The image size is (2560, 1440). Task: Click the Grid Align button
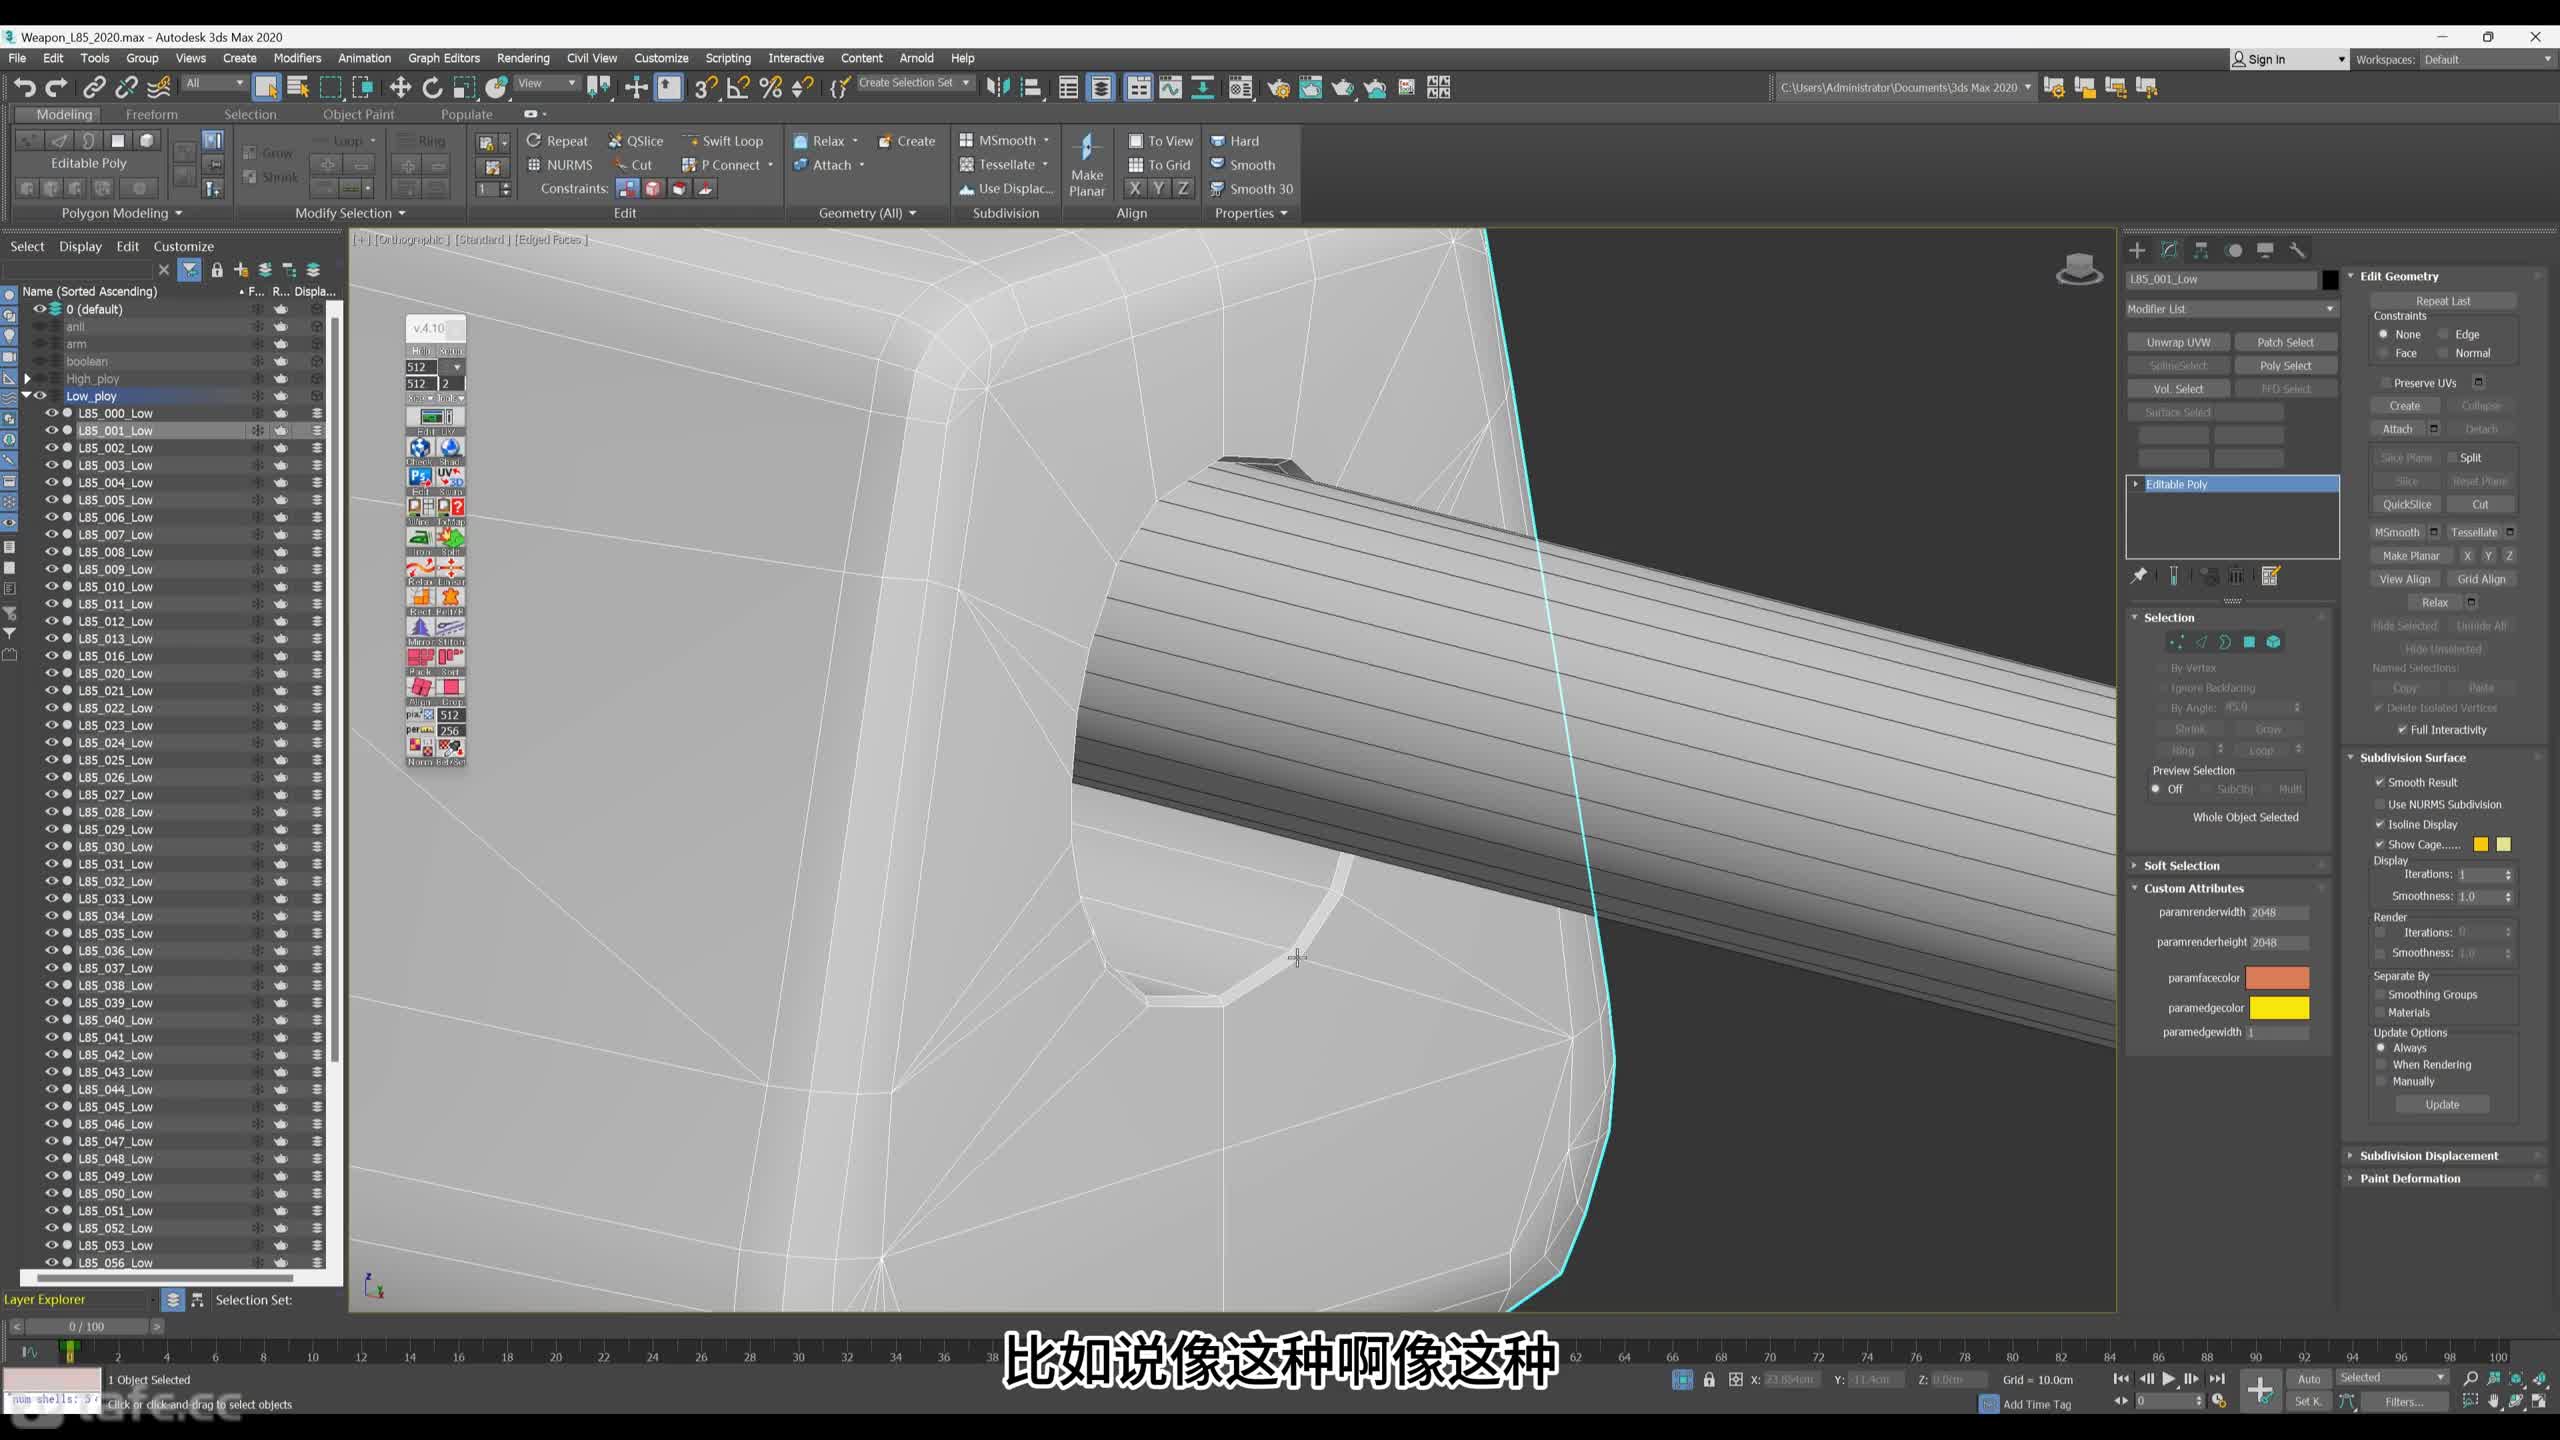coord(2481,579)
